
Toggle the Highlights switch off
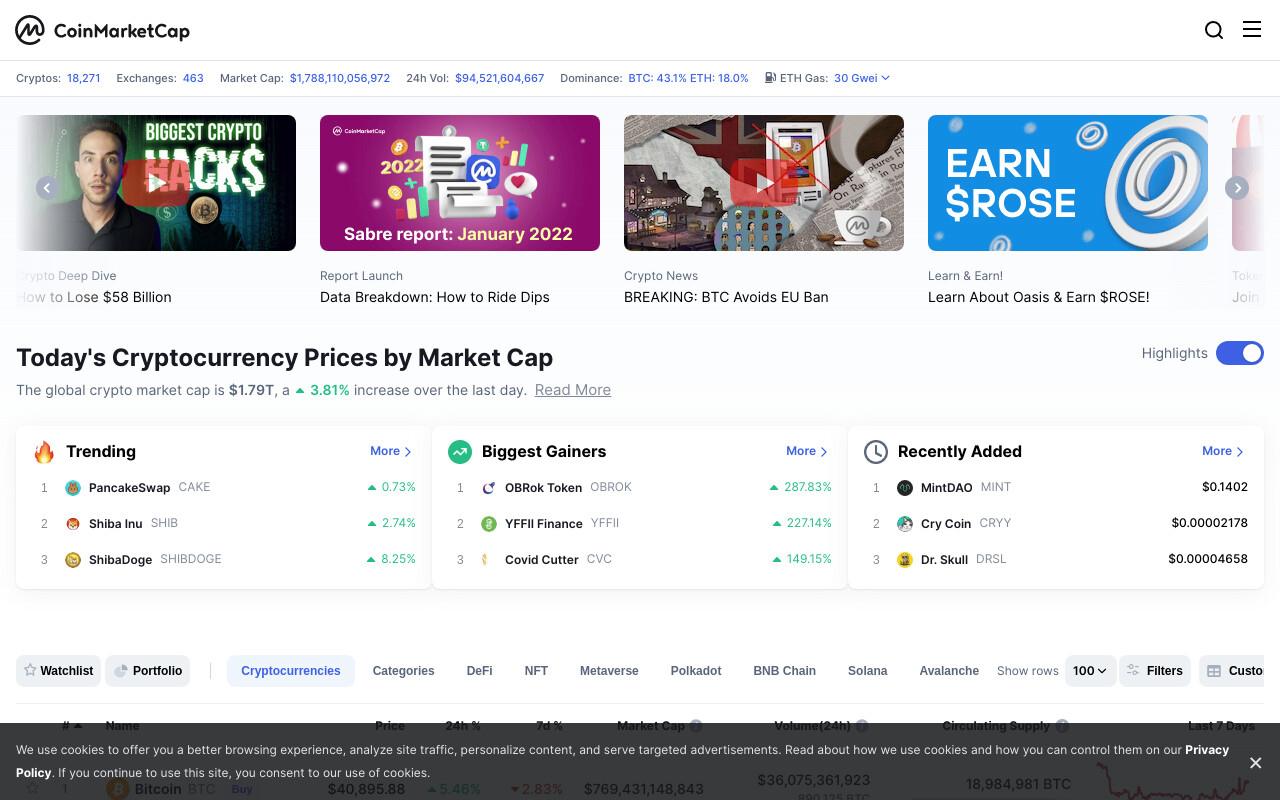coord(1240,353)
